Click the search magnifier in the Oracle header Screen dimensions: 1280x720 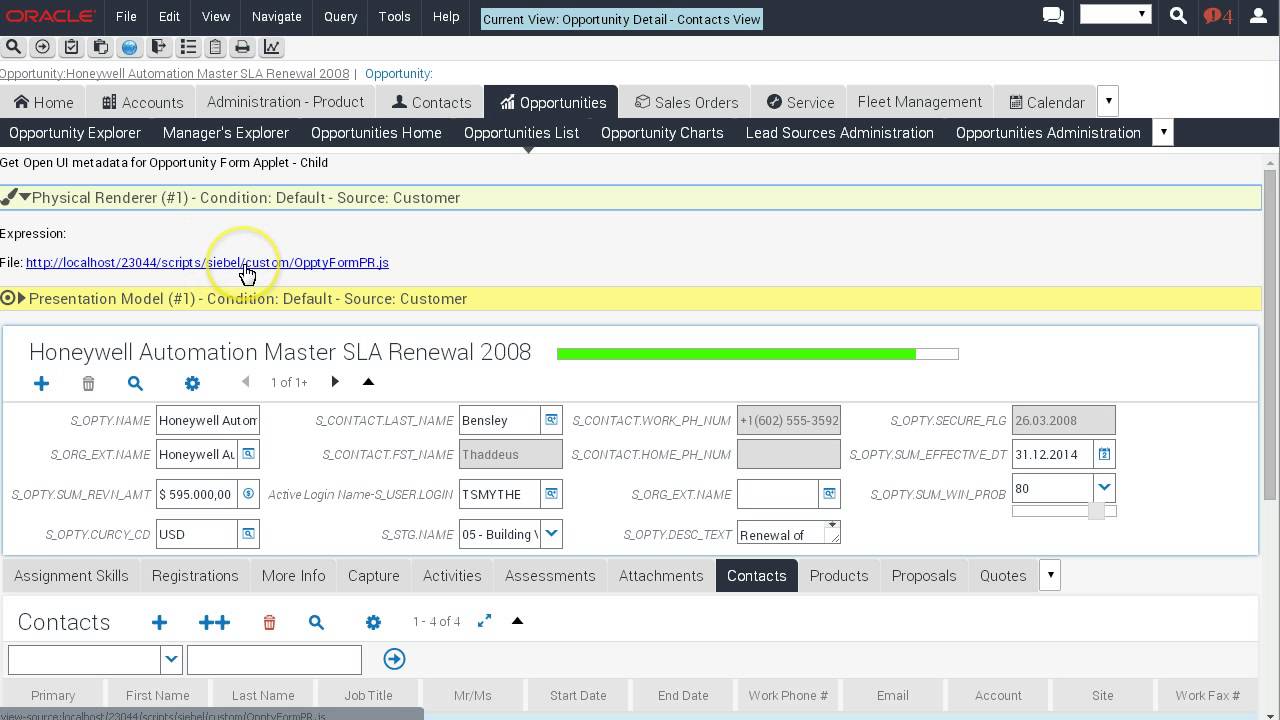coord(1178,15)
